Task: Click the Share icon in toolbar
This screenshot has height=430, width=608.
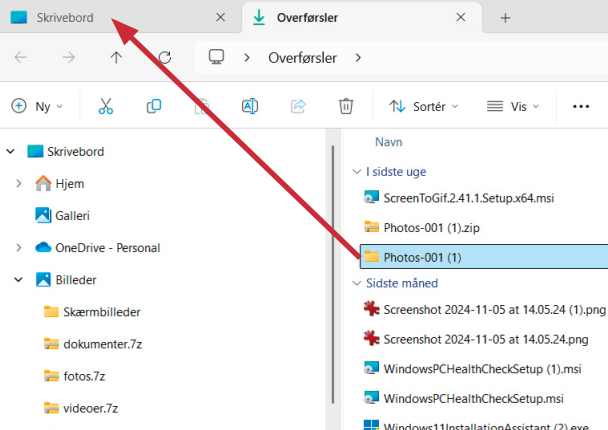Action: click(298, 106)
